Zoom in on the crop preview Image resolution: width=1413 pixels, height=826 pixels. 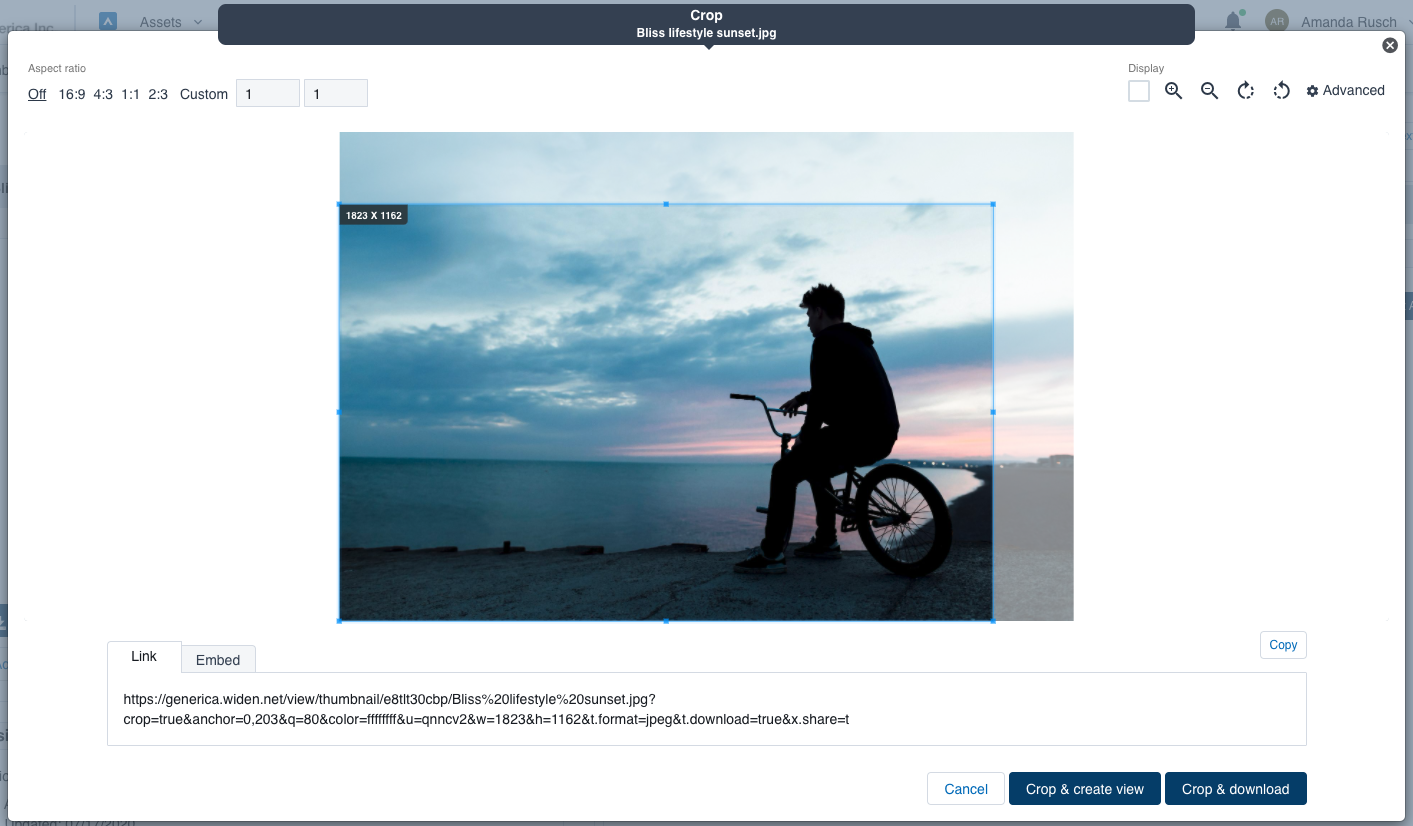[1172, 90]
